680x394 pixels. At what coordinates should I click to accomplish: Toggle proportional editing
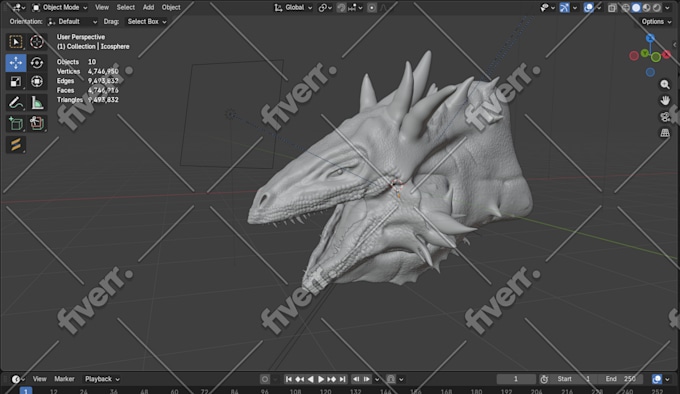(372, 8)
